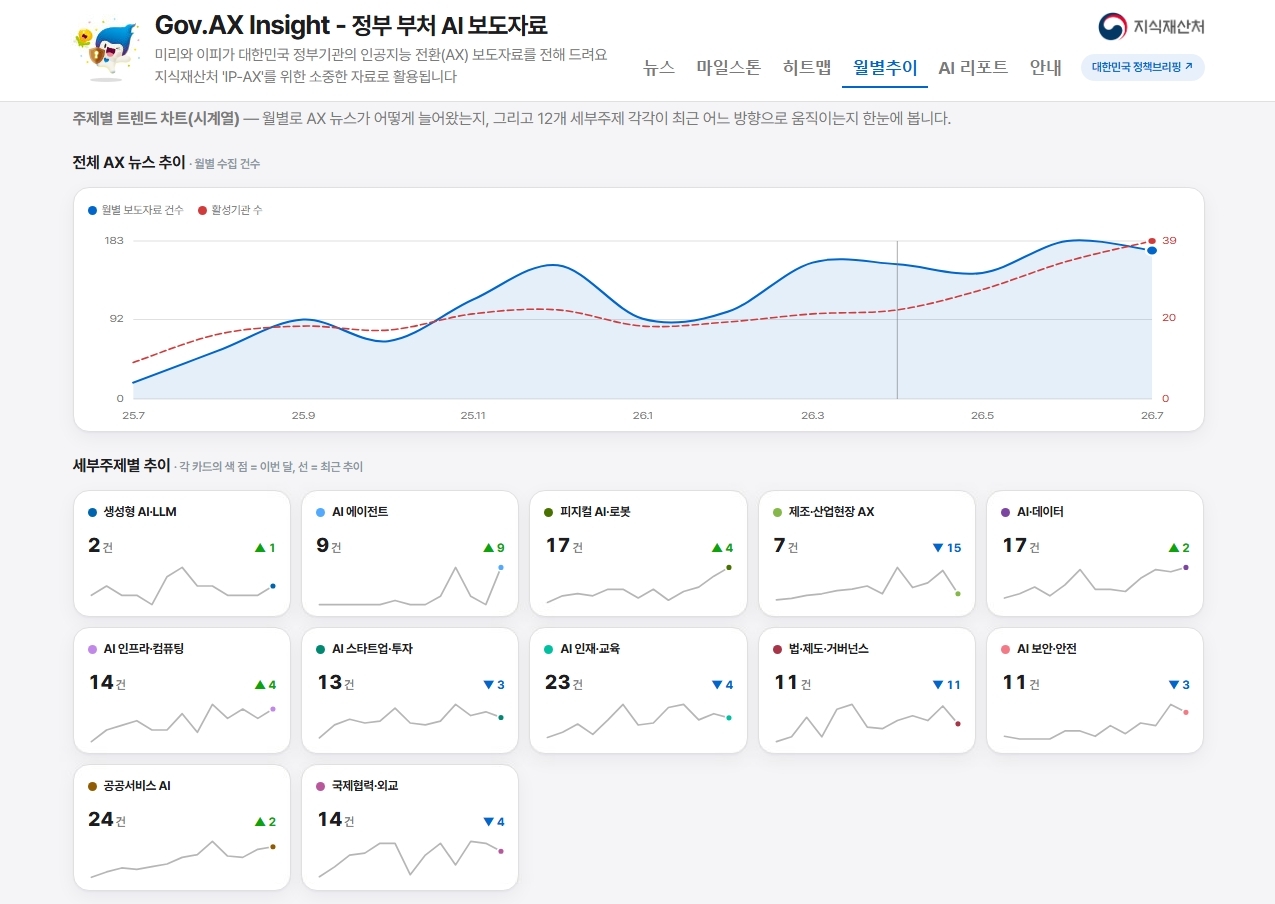Click the Gov.AX Insight site title

(x=351, y=25)
